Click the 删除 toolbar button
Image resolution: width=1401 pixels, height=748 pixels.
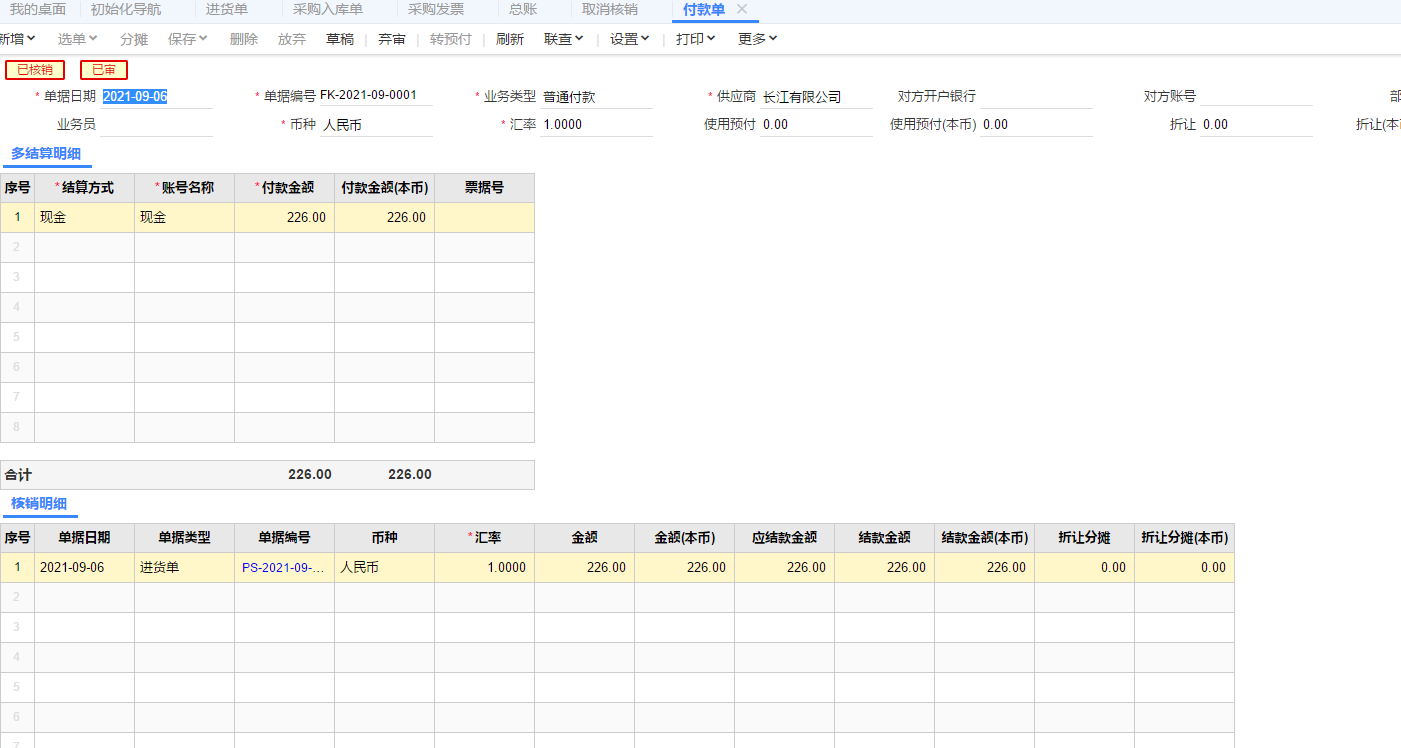[x=244, y=39]
